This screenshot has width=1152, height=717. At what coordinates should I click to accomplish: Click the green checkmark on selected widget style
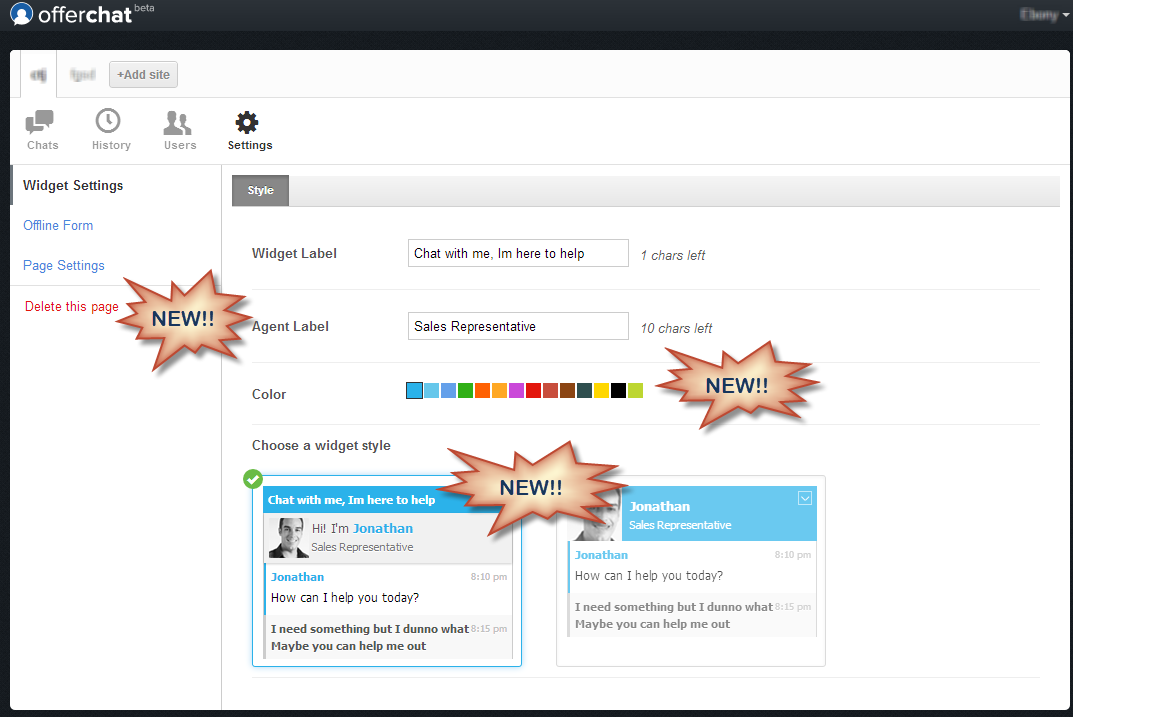point(252,479)
